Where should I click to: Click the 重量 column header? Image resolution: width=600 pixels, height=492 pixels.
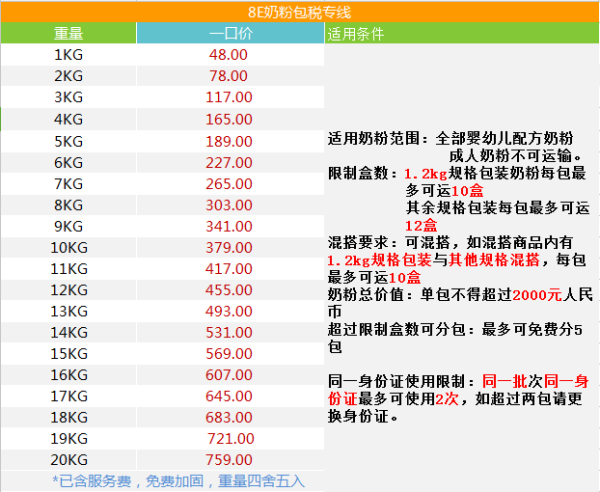[68, 33]
